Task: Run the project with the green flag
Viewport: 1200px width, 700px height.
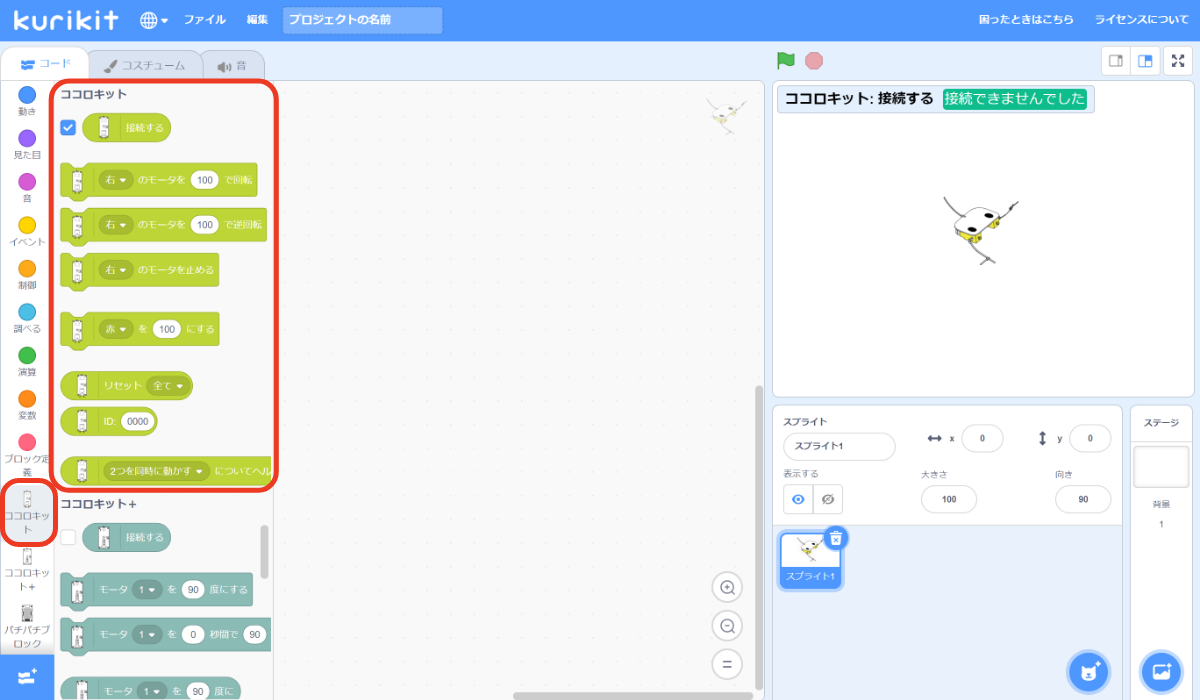Action: coord(785,60)
